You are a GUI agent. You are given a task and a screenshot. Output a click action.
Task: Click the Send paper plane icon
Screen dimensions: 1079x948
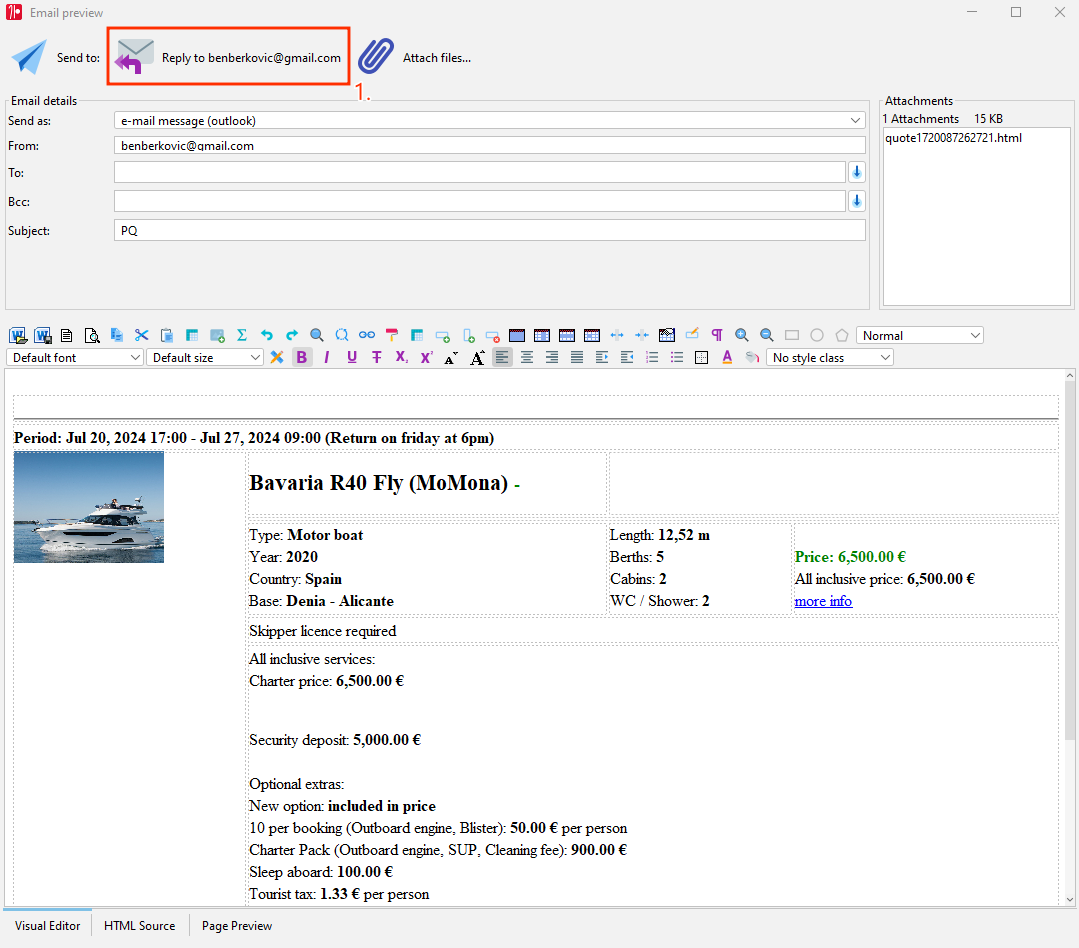tap(29, 57)
